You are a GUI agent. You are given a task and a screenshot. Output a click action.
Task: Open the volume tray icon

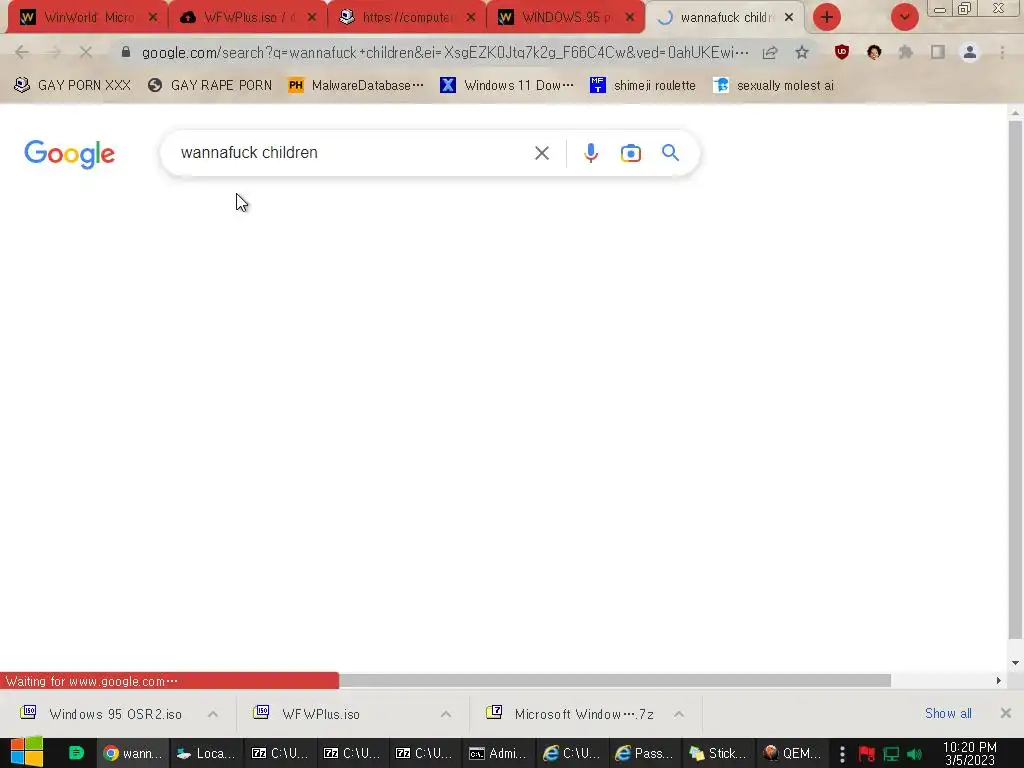(914, 754)
